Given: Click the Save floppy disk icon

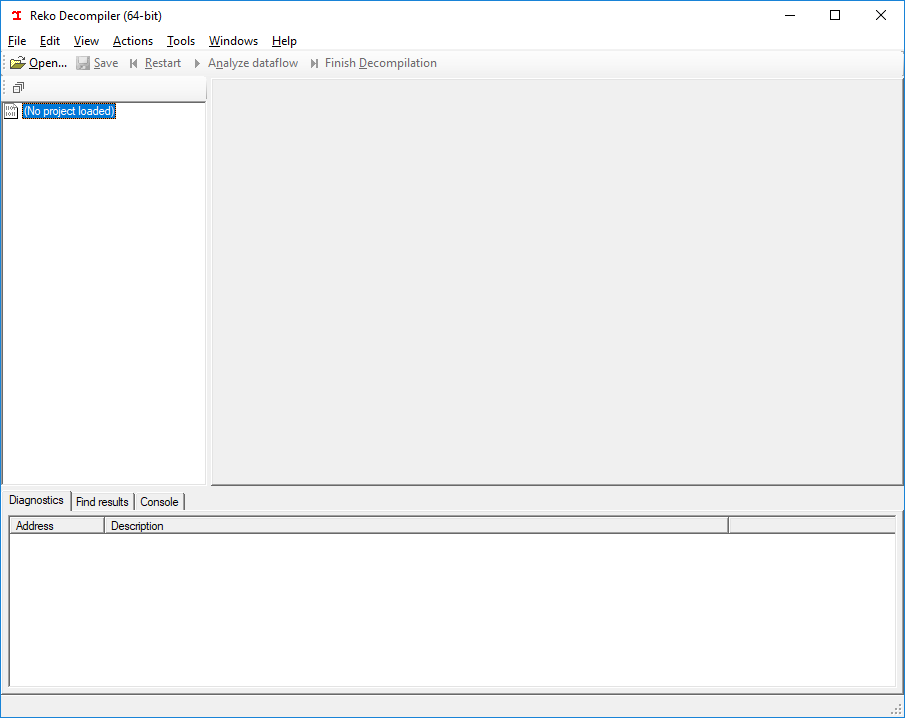Looking at the screenshot, I should click(x=83, y=63).
